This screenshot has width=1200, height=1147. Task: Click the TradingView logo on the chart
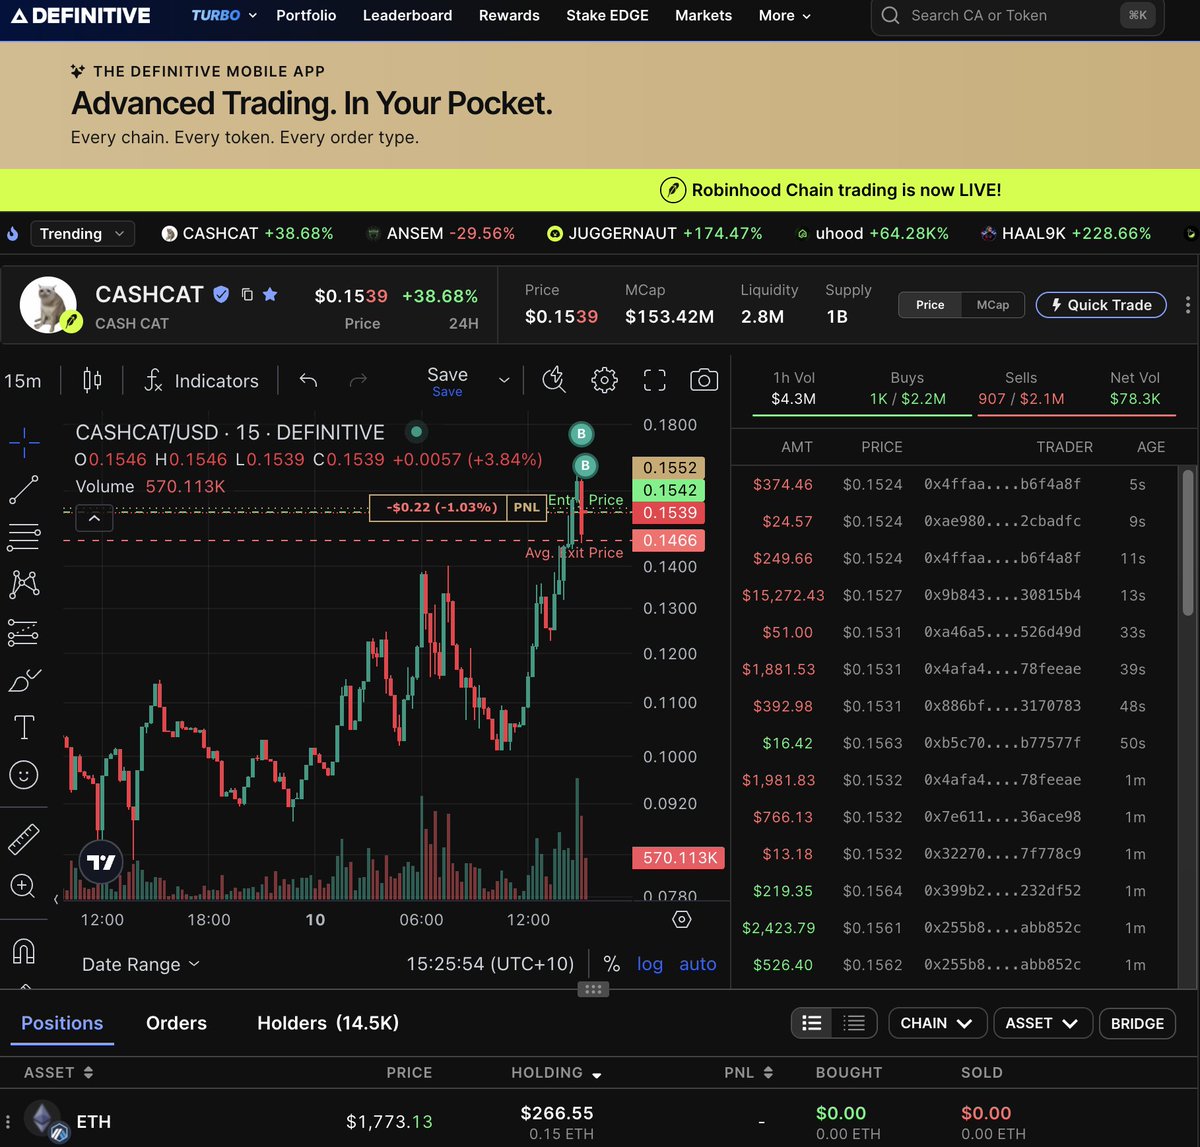pyautogui.click(x=101, y=862)
